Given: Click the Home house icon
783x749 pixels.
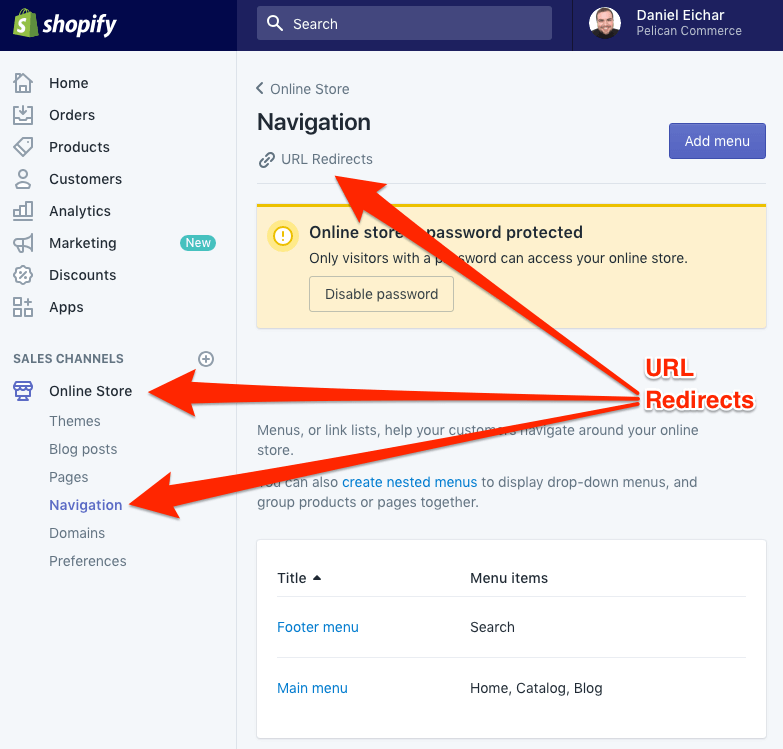Looking at the screenshot, I should pos(23,83).
